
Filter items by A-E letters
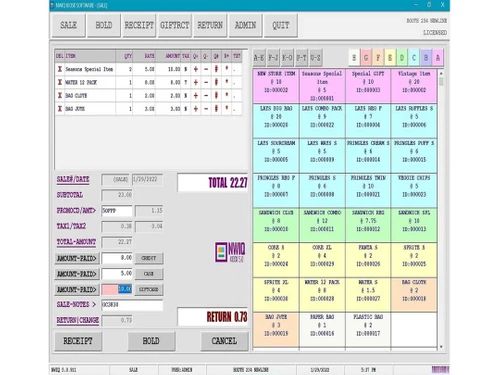[x=259, y=58]
